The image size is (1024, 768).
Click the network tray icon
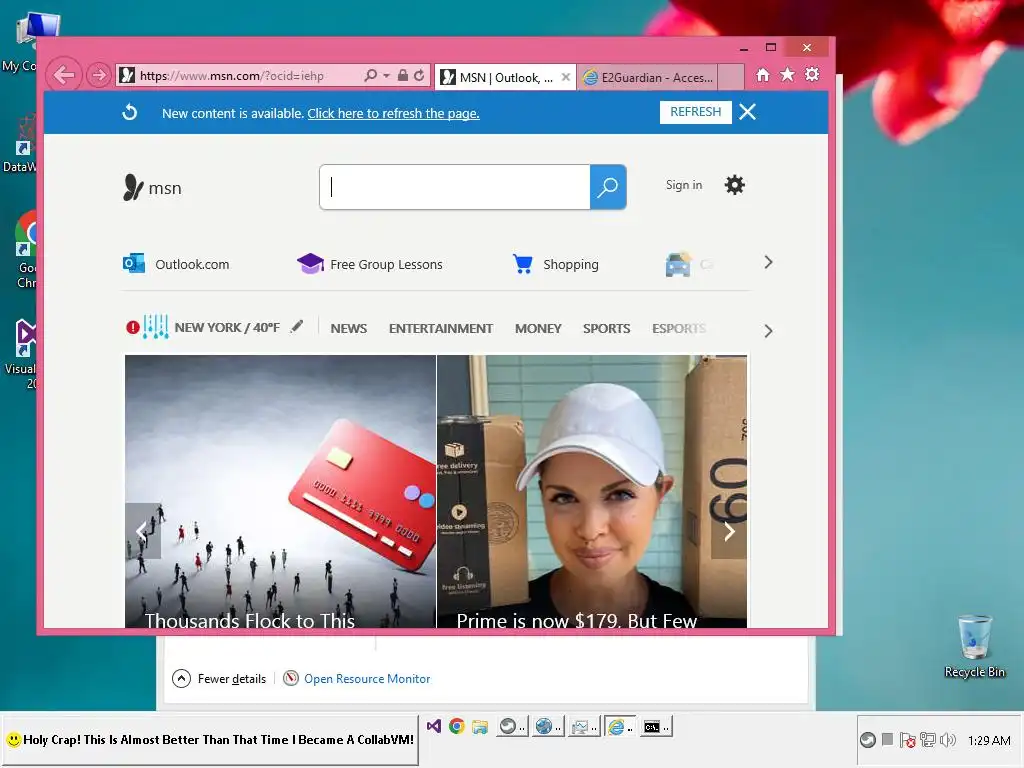(927, 740)
